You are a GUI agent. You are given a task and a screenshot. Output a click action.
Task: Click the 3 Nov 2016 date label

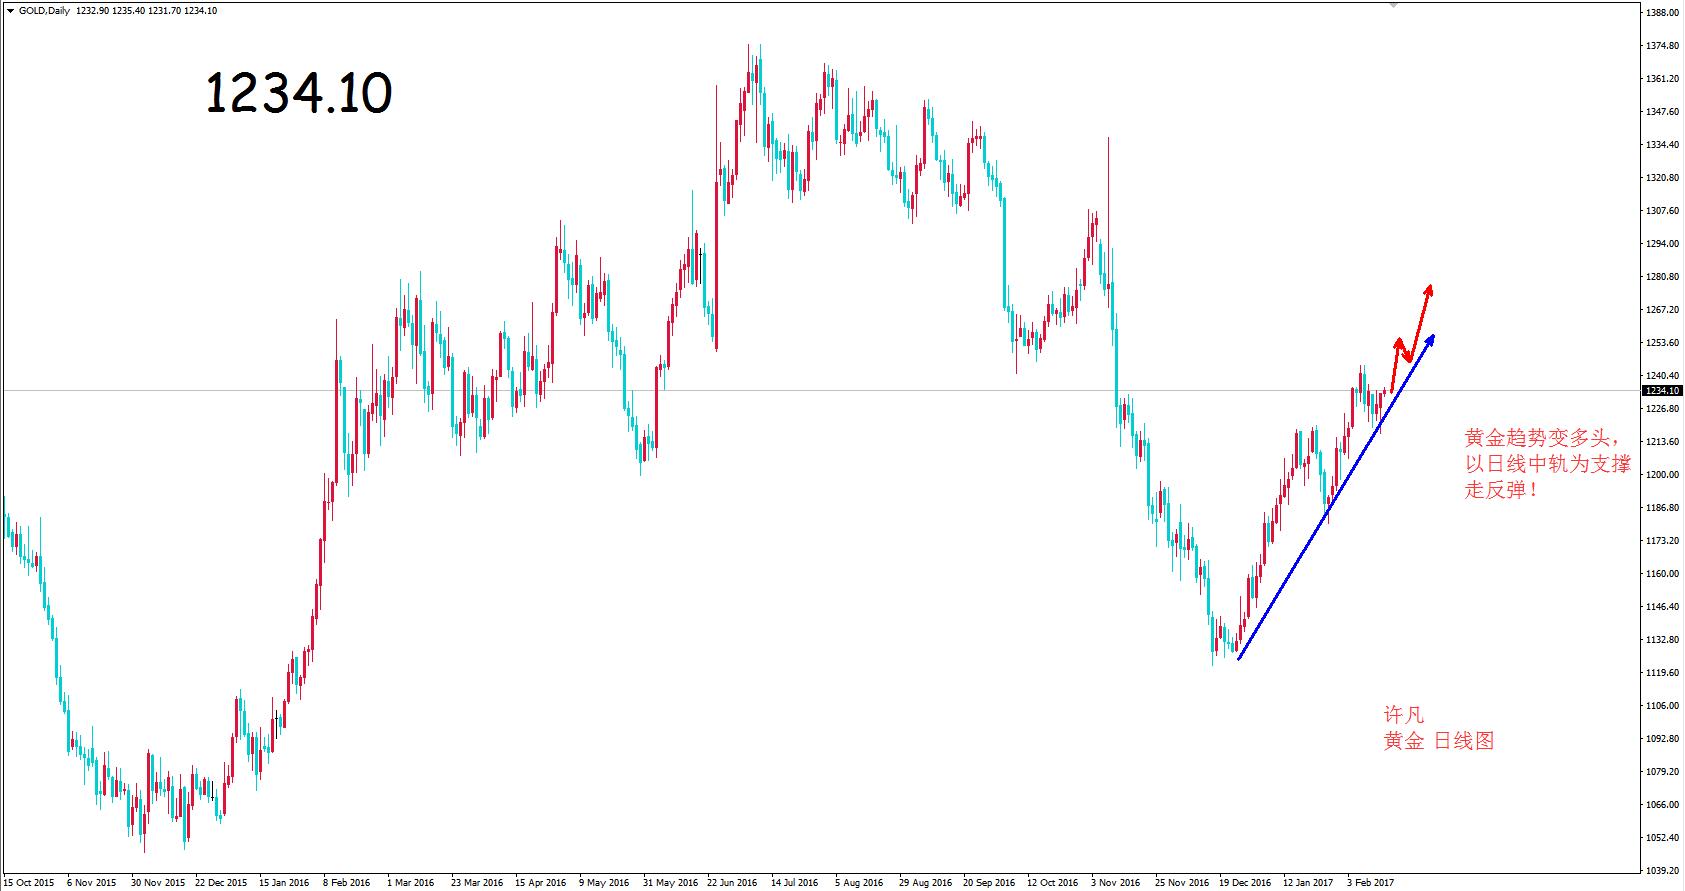pyautogui.click(x=1116, y=883)
